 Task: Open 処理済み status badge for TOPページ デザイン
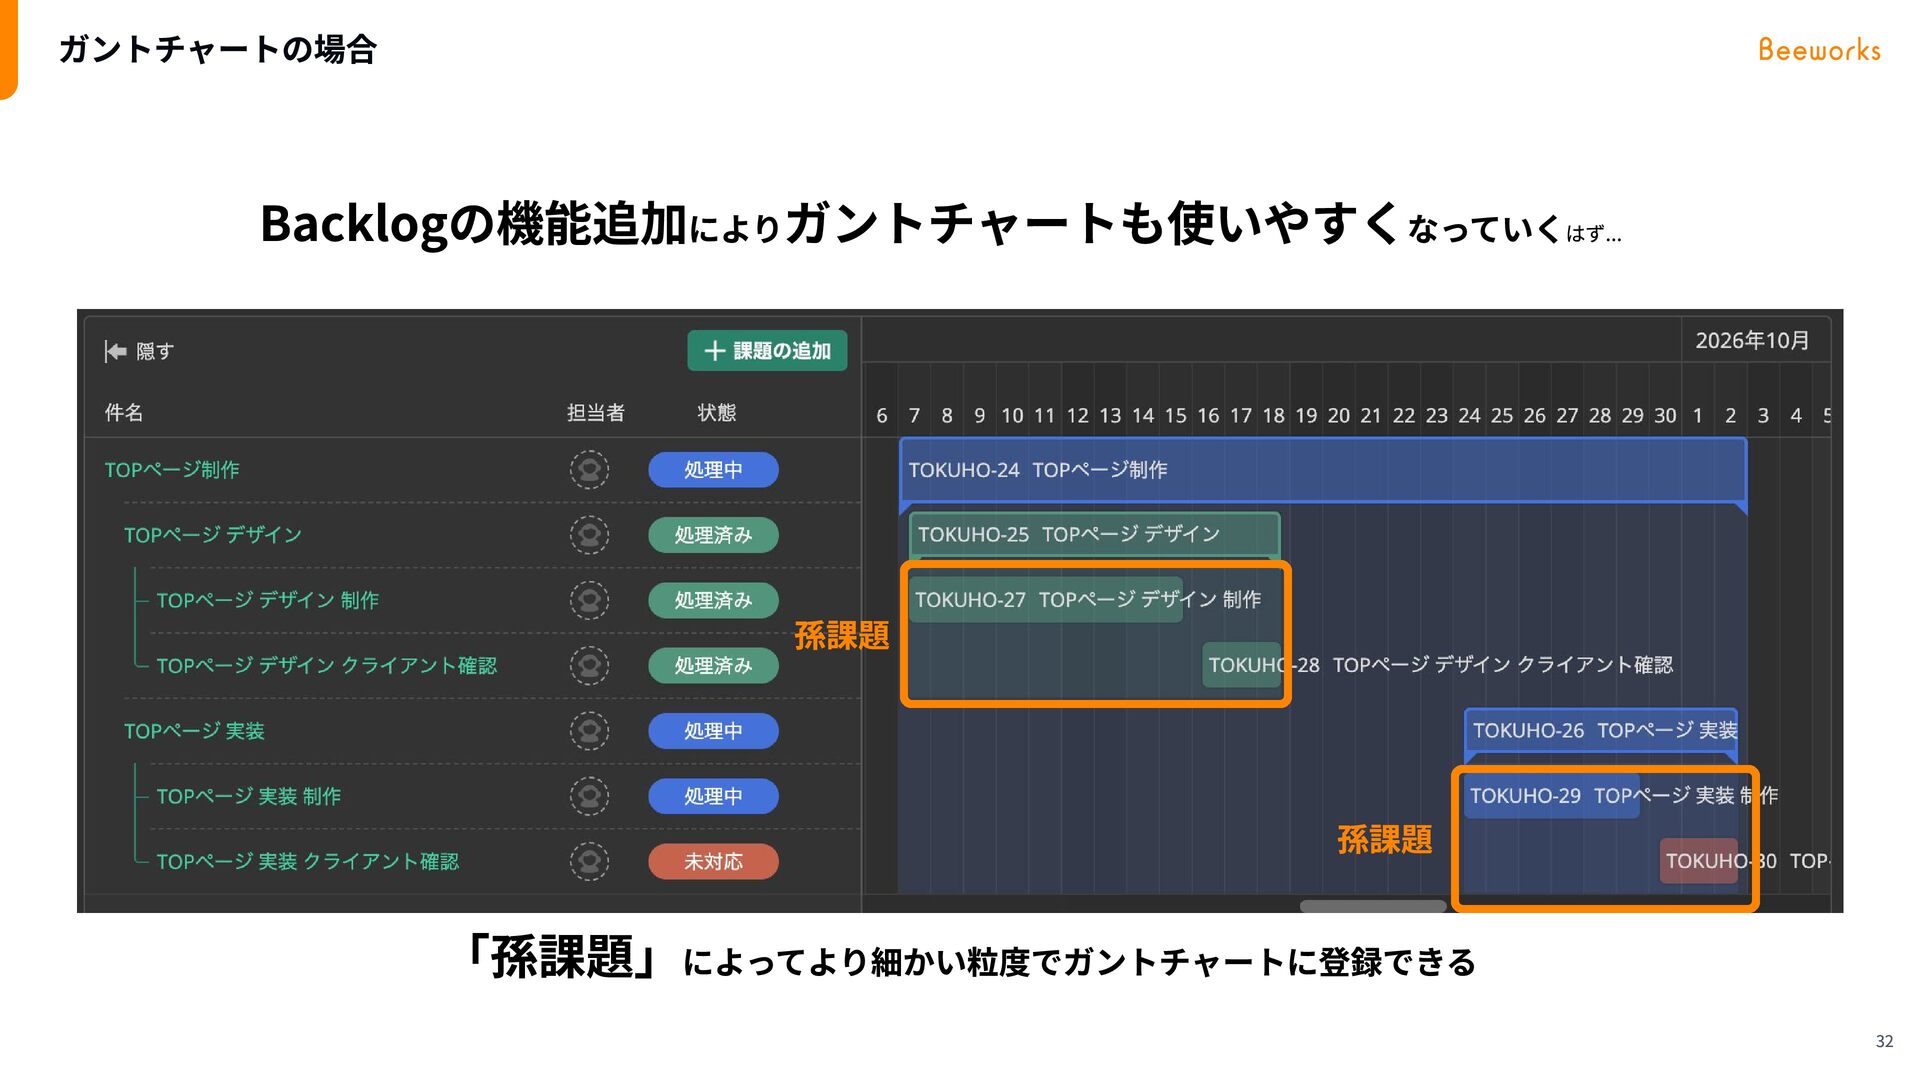713,535
